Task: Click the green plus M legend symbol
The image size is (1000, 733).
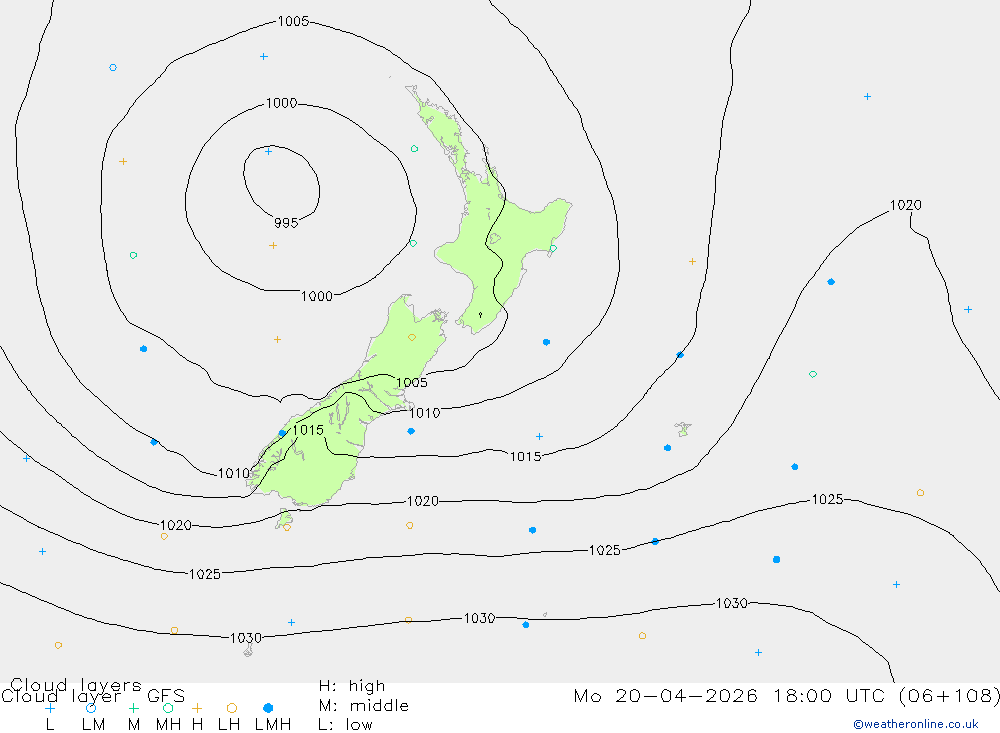Action: (x=133, y=708)
